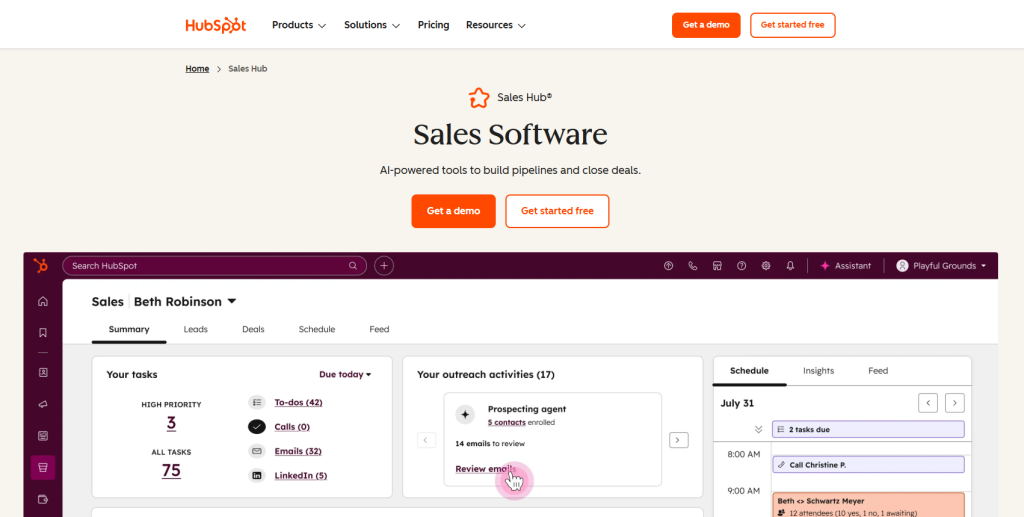Open the Contacts icon in the sidebar
The image size is (1024, 517).
pos(43,372)
